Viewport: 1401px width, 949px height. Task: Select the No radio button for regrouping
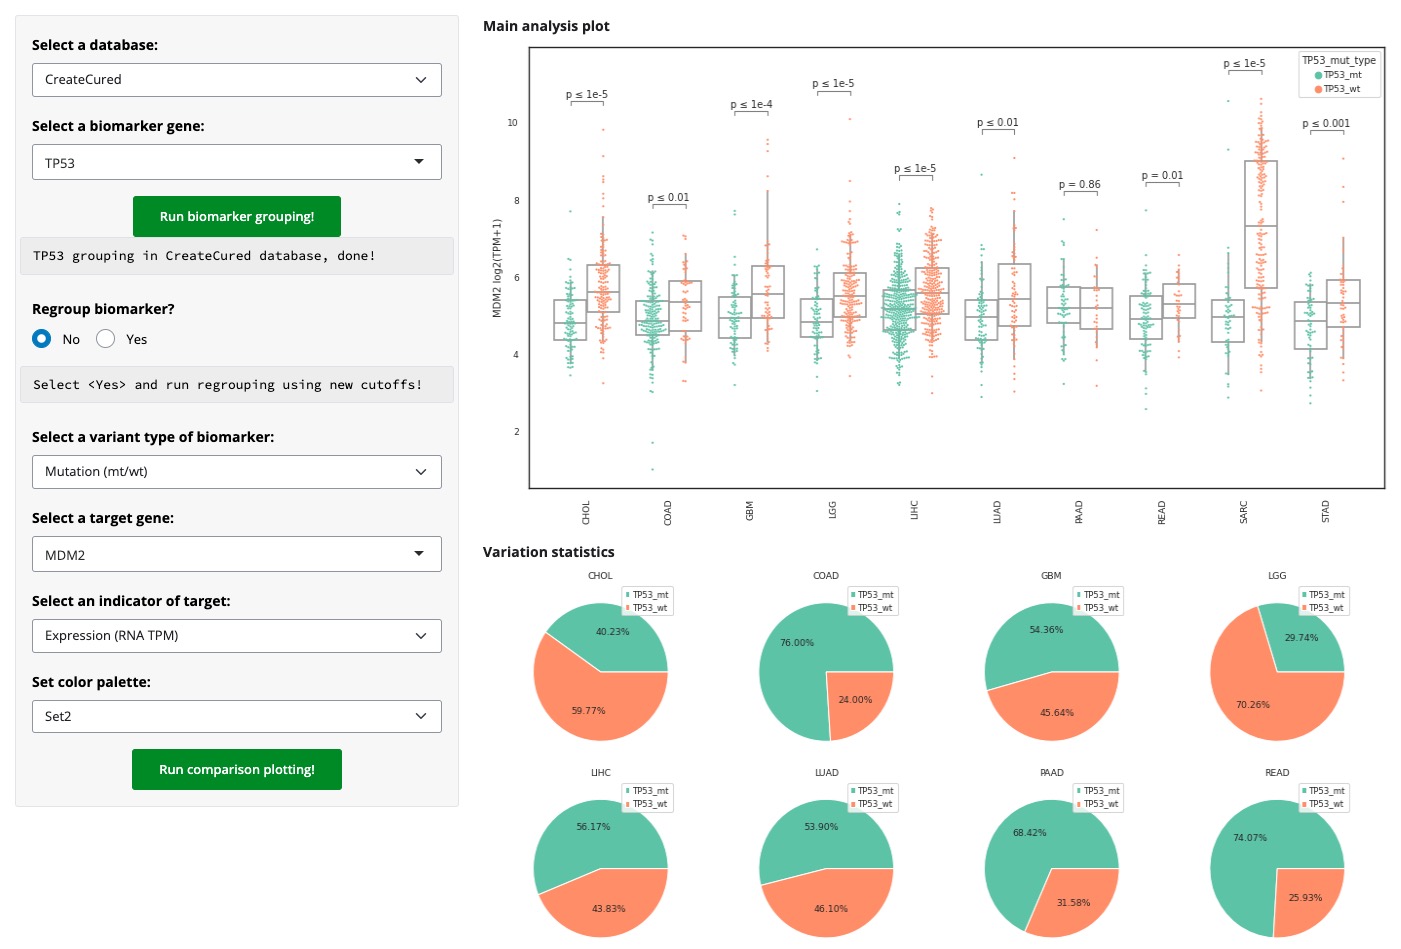pos(42,339)
